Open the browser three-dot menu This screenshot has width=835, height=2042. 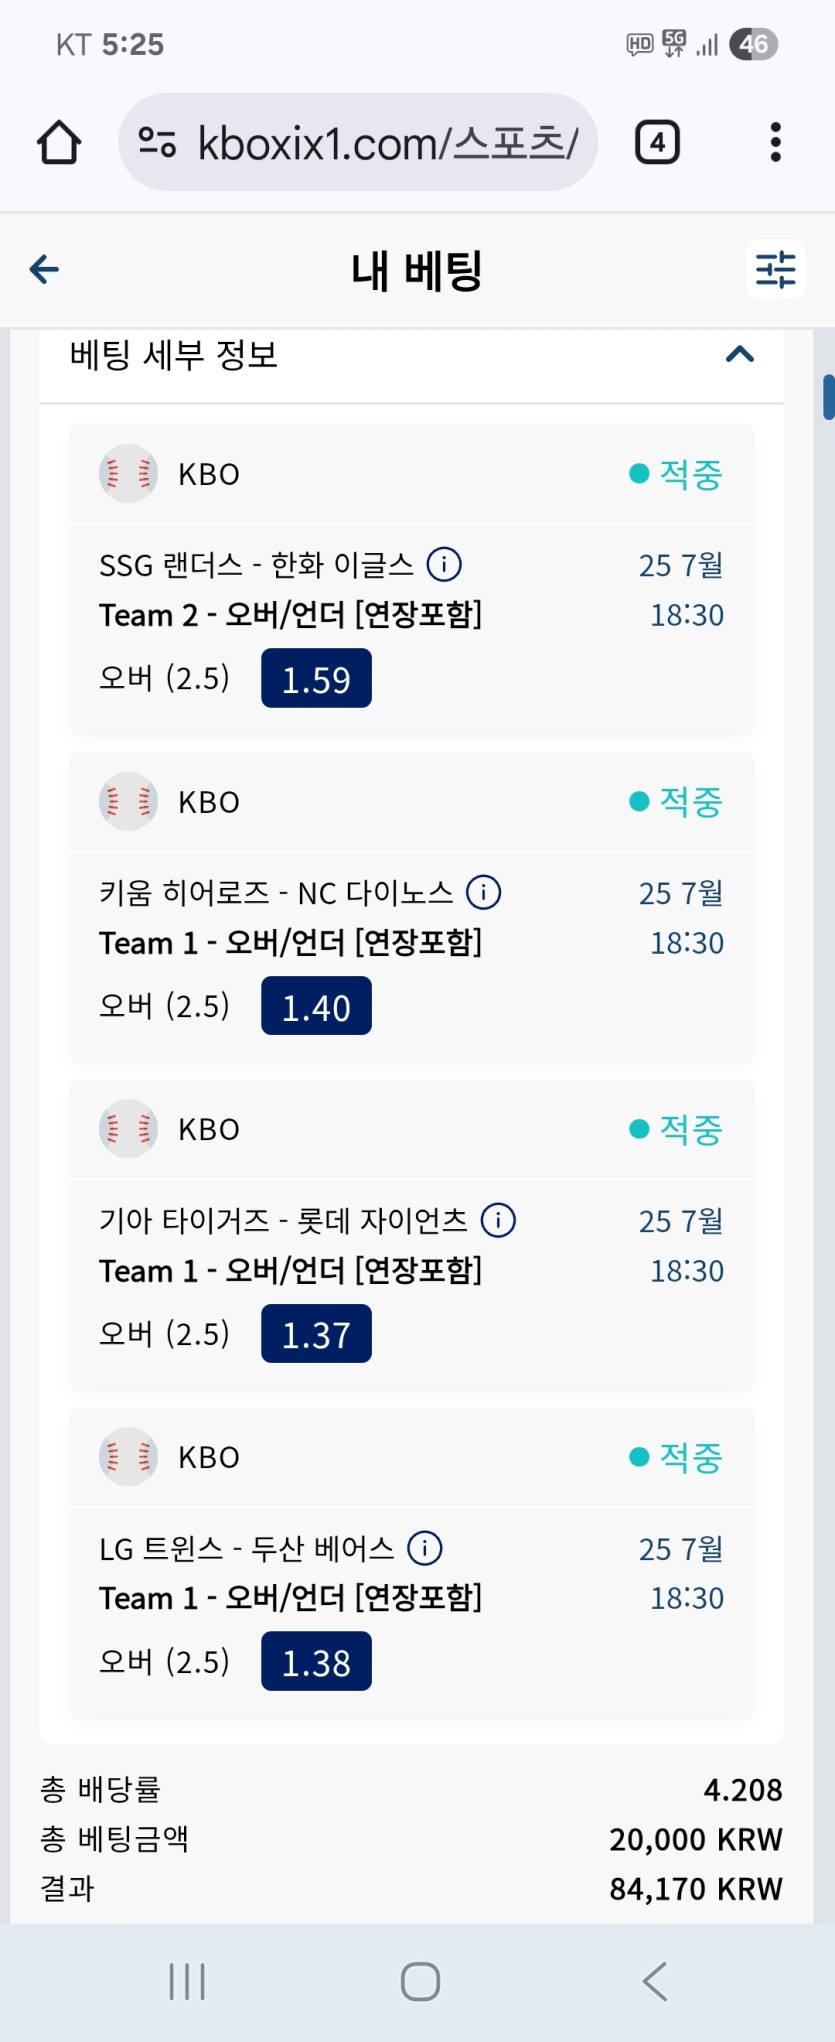click(x=775, y=142)
